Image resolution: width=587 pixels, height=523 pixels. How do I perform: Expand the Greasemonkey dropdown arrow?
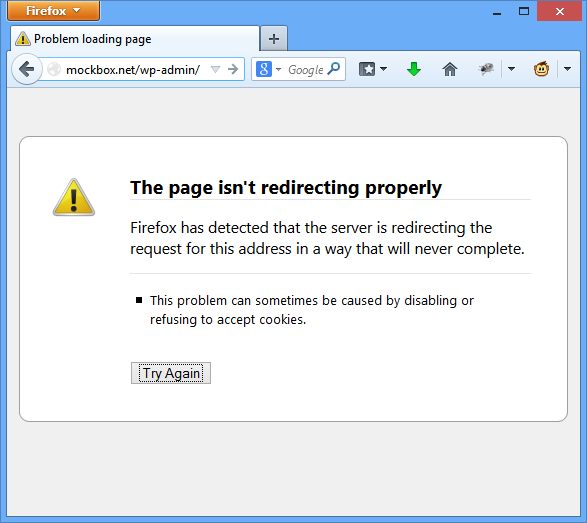point(567,69)
